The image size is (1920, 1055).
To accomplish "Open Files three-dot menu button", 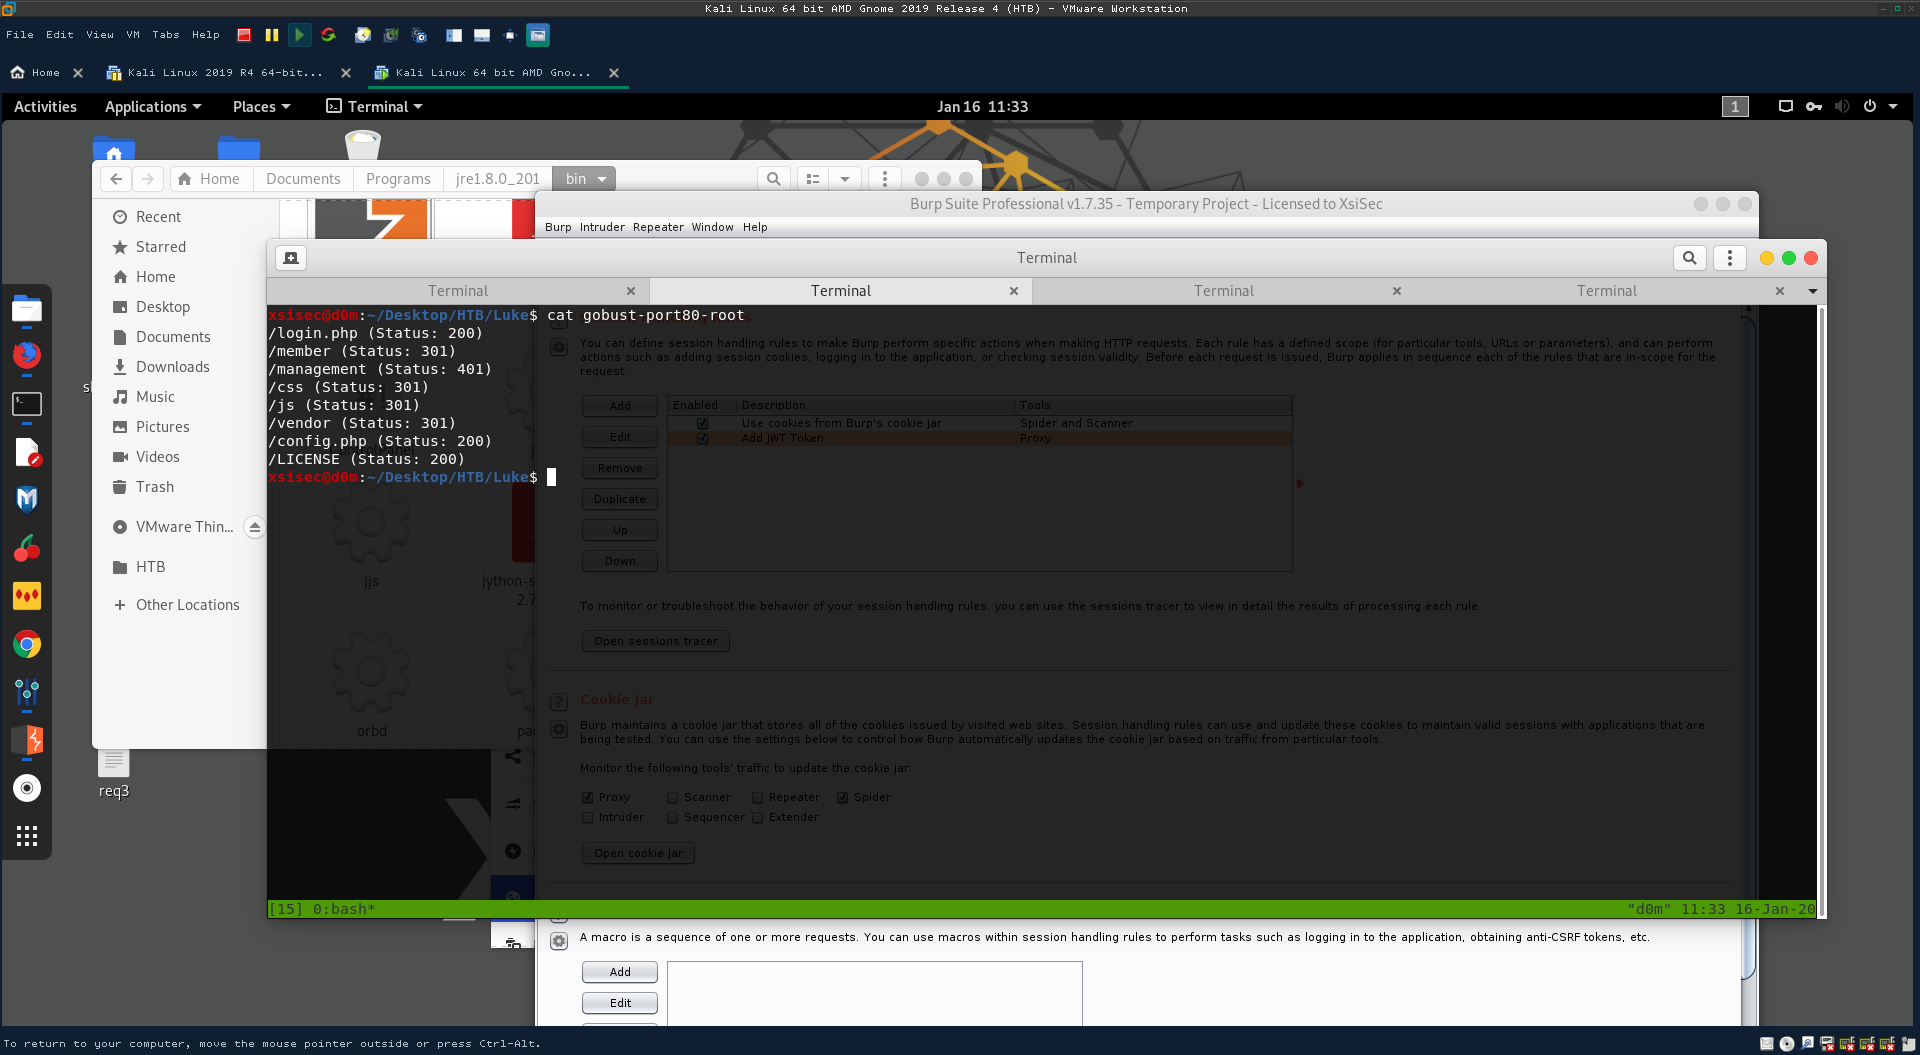I will pos(884,179).
